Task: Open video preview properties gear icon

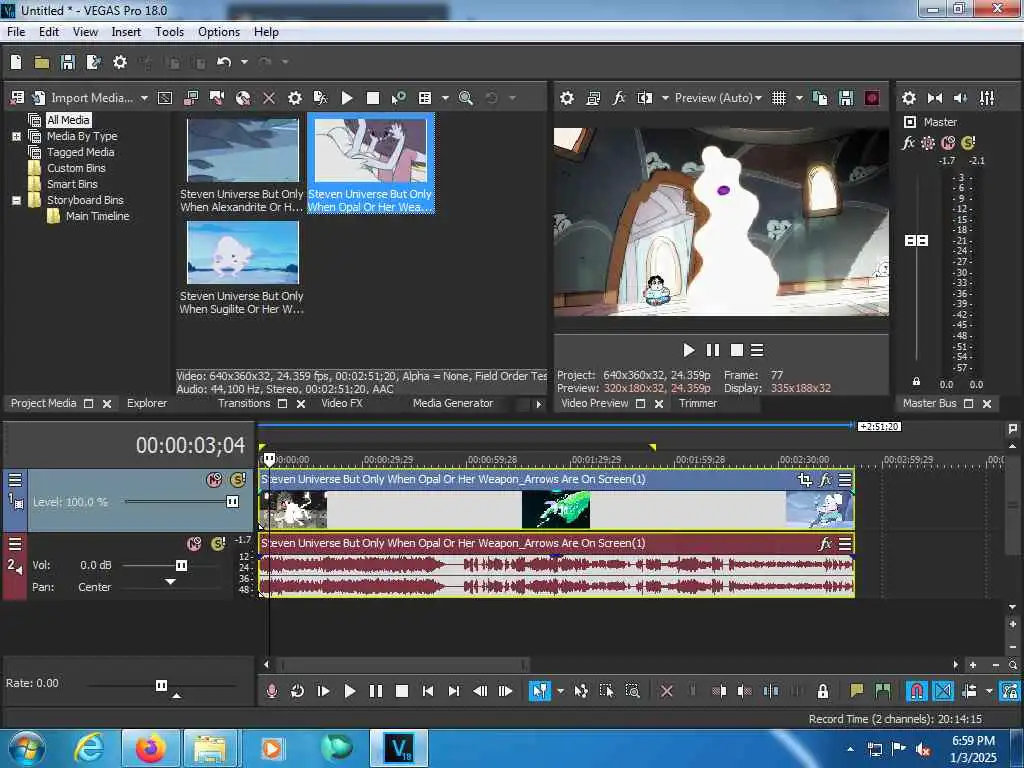Action: click(x=567, y=98)
